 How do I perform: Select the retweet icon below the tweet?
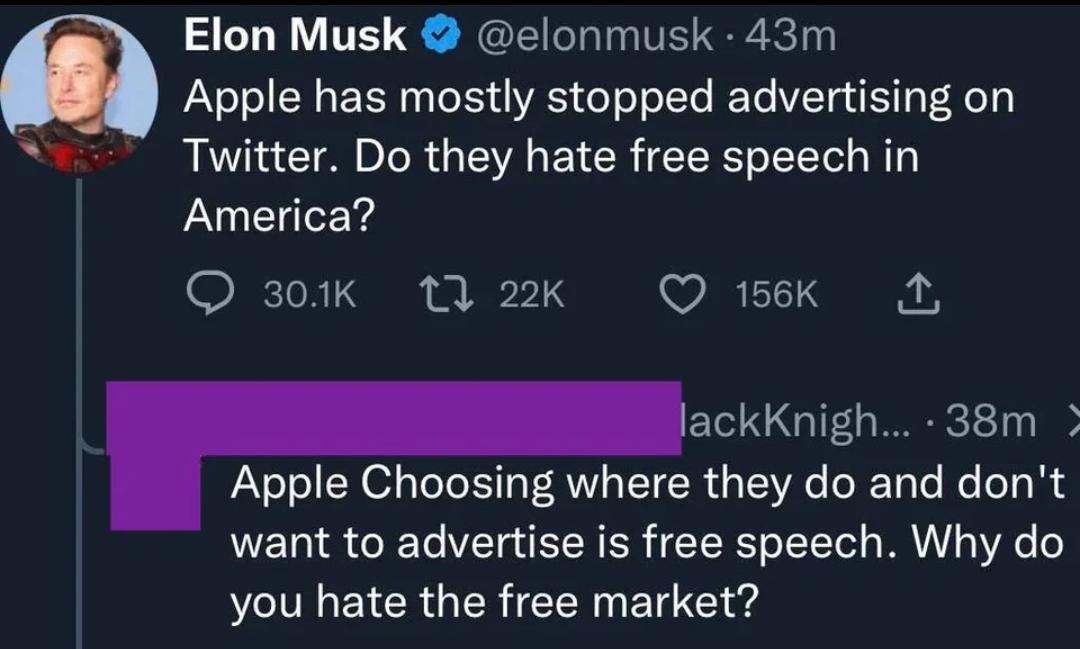449,293
